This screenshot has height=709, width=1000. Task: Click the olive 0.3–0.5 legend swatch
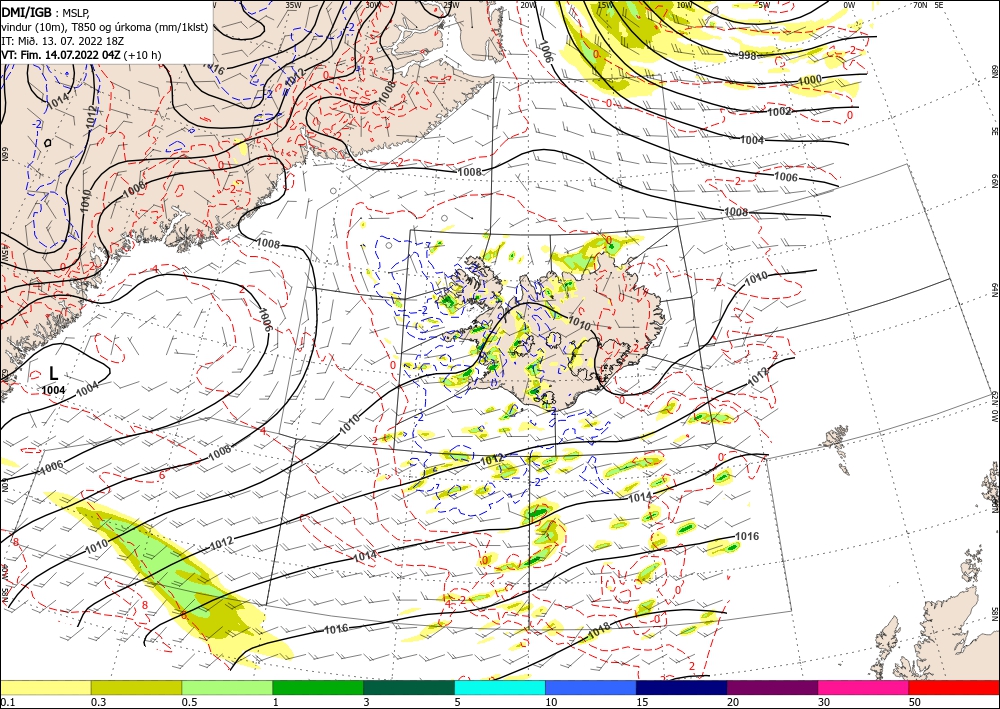(136, 687)
